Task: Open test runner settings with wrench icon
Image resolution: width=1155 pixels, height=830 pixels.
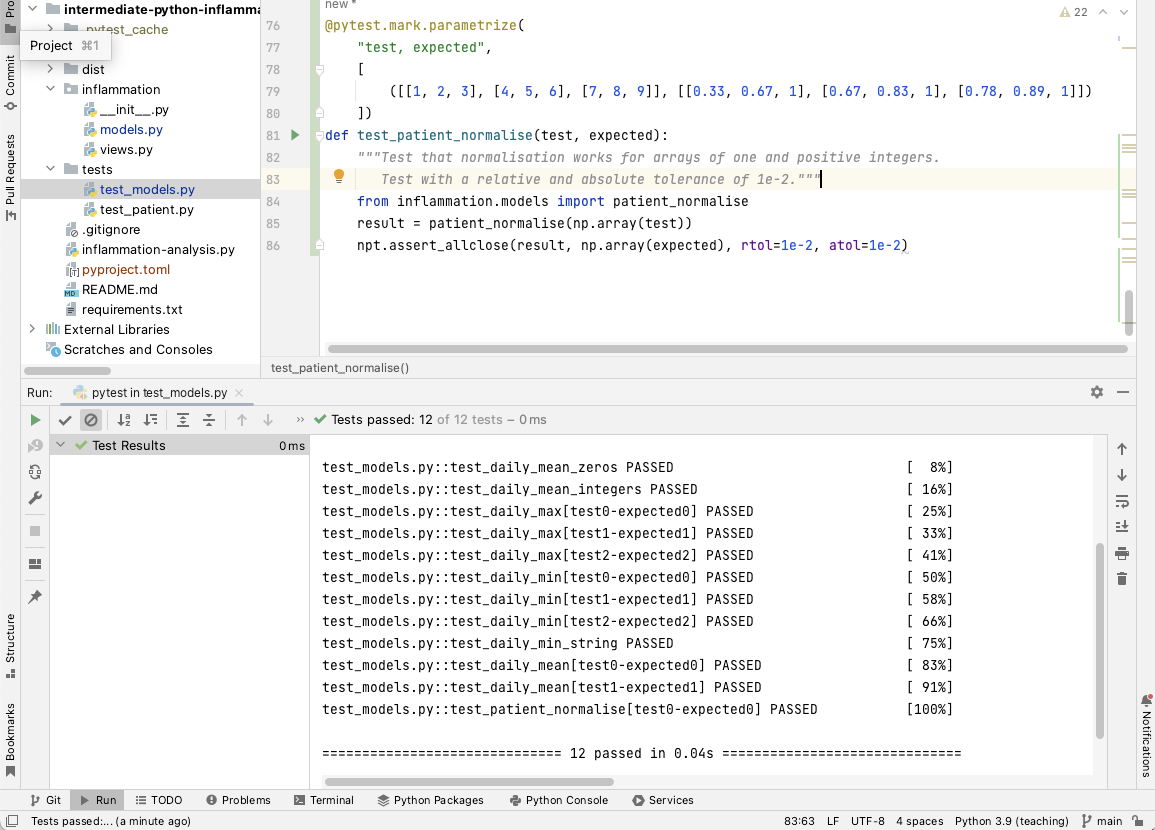Action: pyautogui.click(x=35, y=498)
